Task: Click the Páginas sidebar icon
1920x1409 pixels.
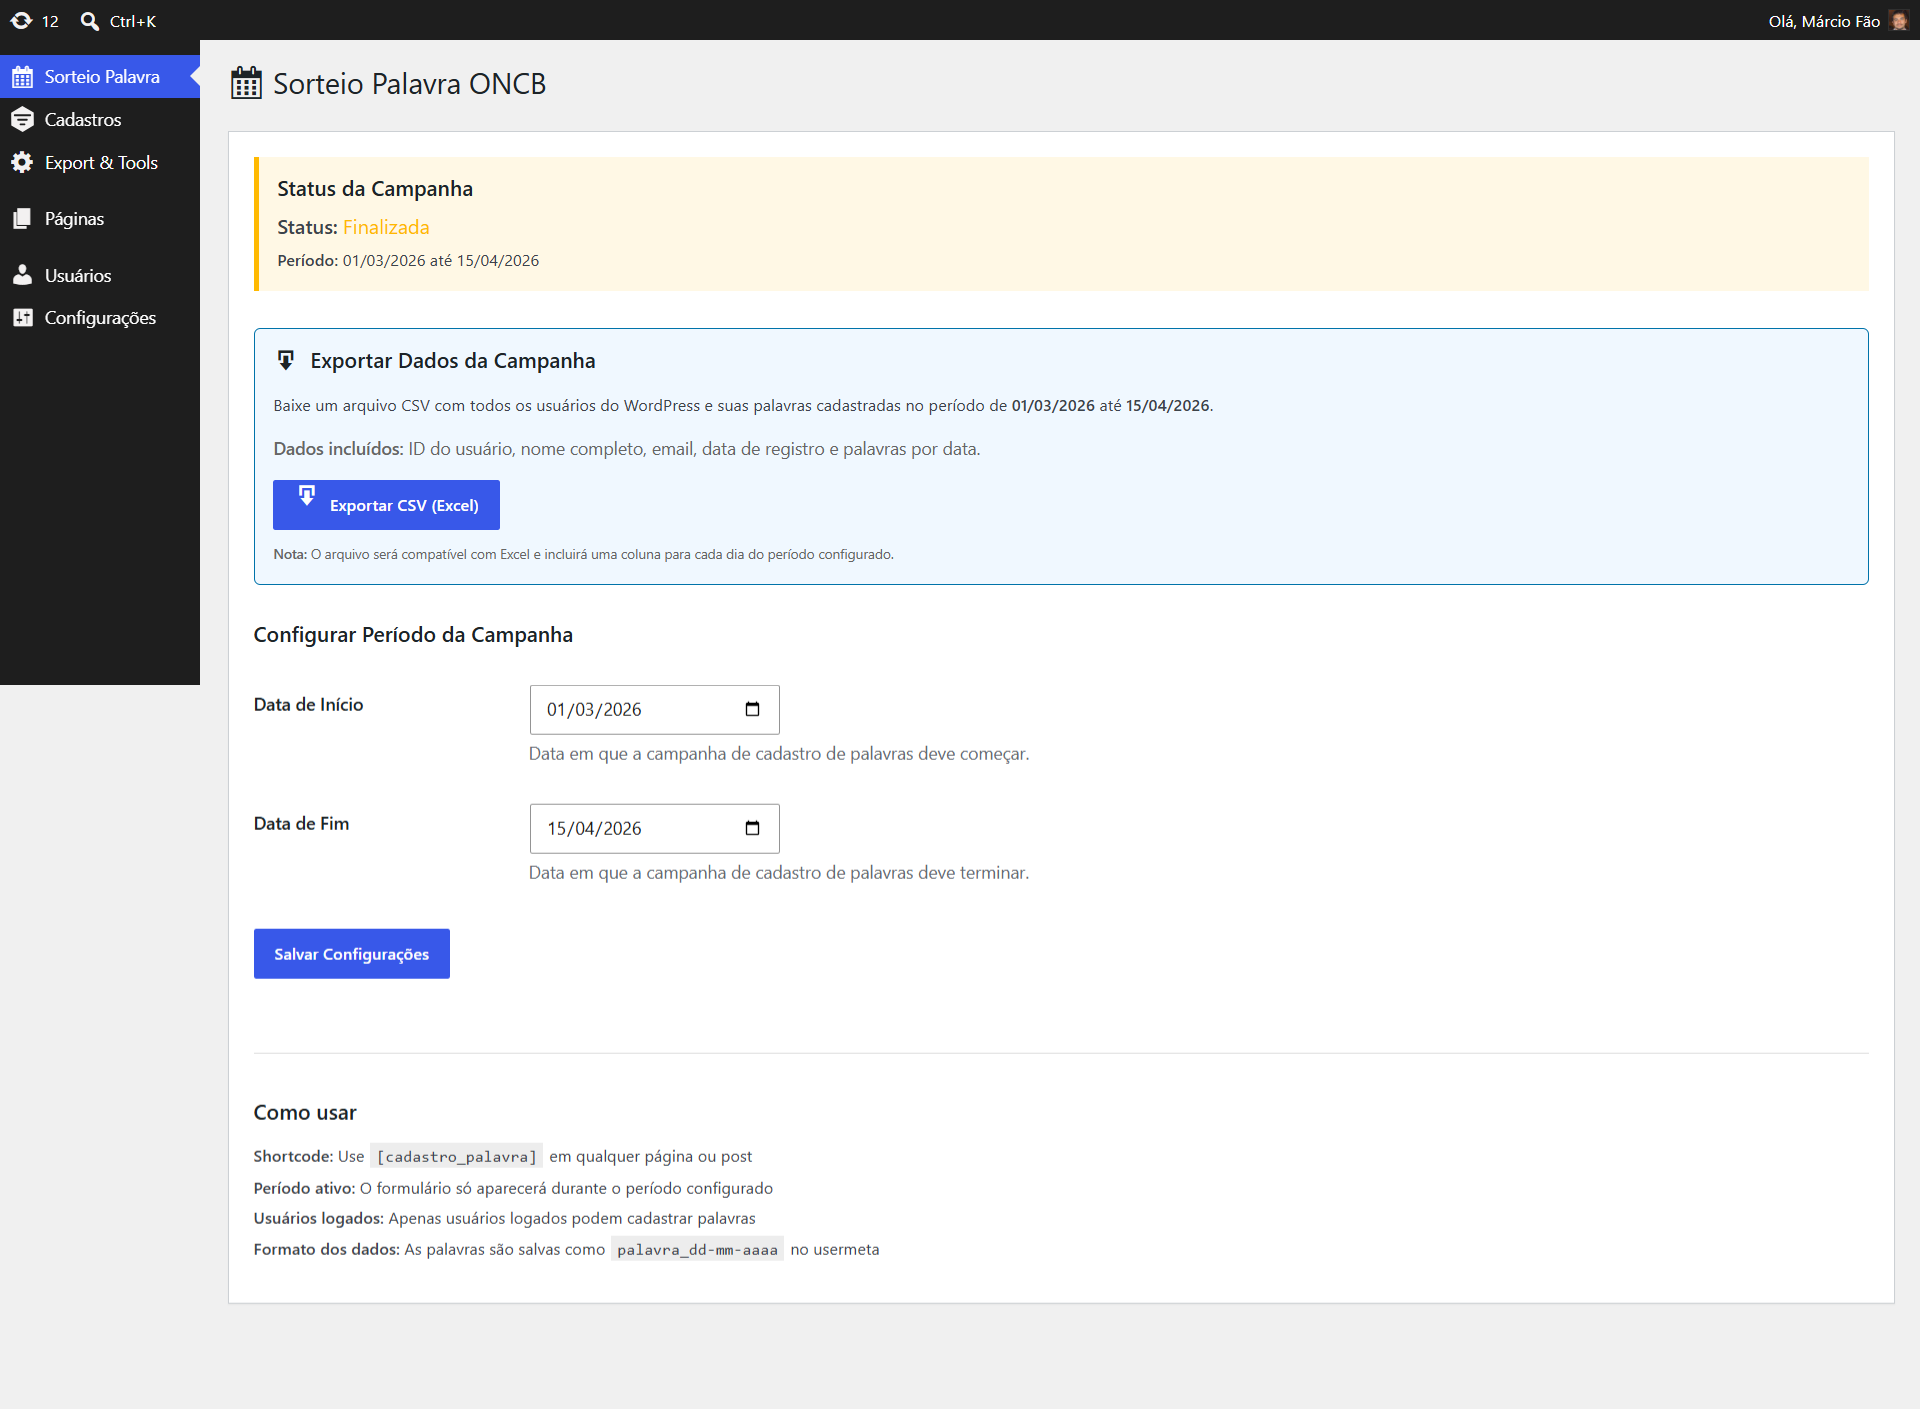Action: 22,219
